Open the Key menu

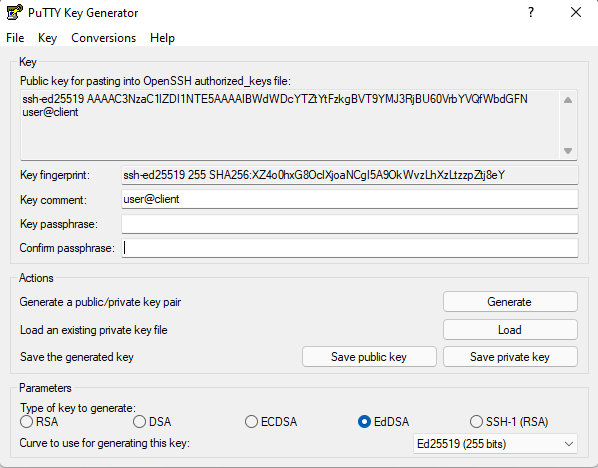48,38
